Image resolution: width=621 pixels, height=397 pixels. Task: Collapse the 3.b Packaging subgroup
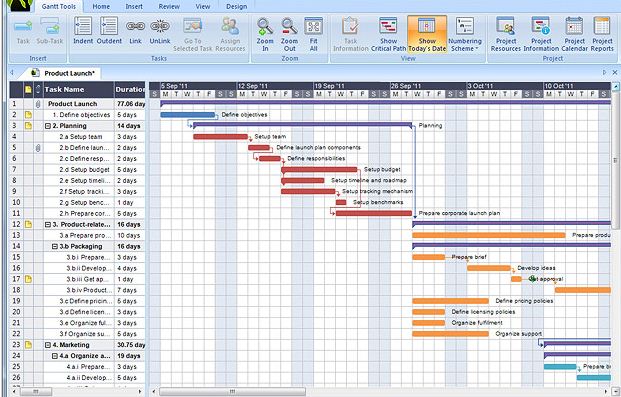(x=55, y=246)
